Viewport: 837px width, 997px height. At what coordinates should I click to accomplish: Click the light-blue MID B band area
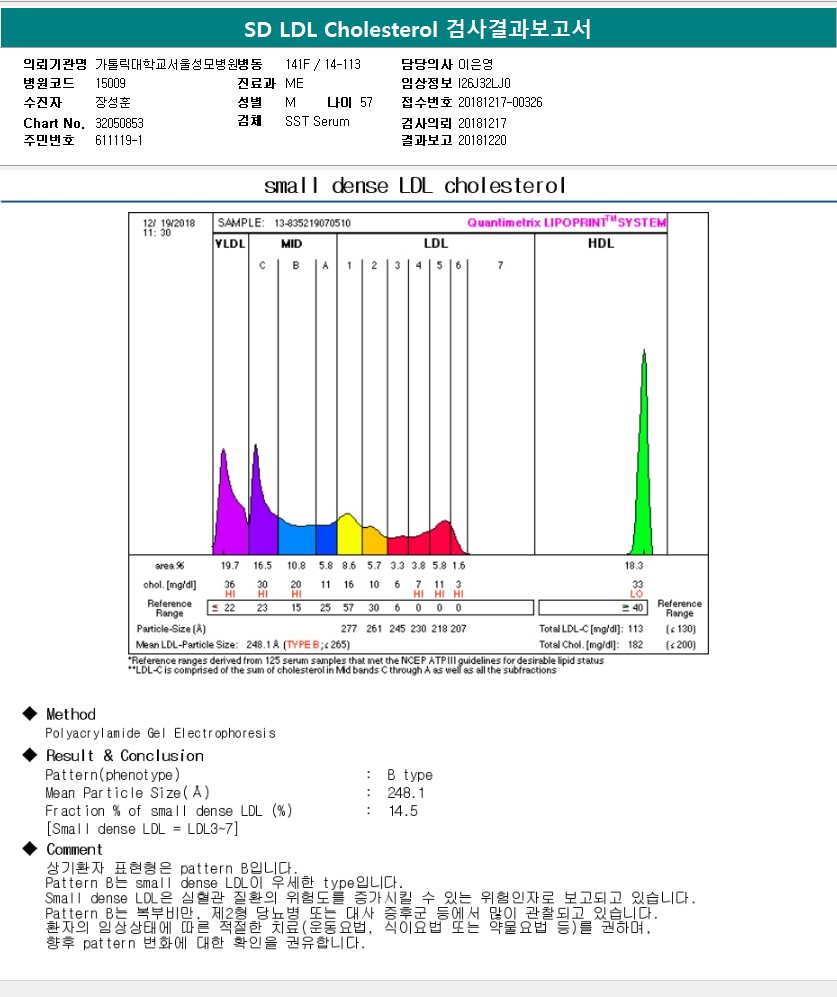click(296, 539)
